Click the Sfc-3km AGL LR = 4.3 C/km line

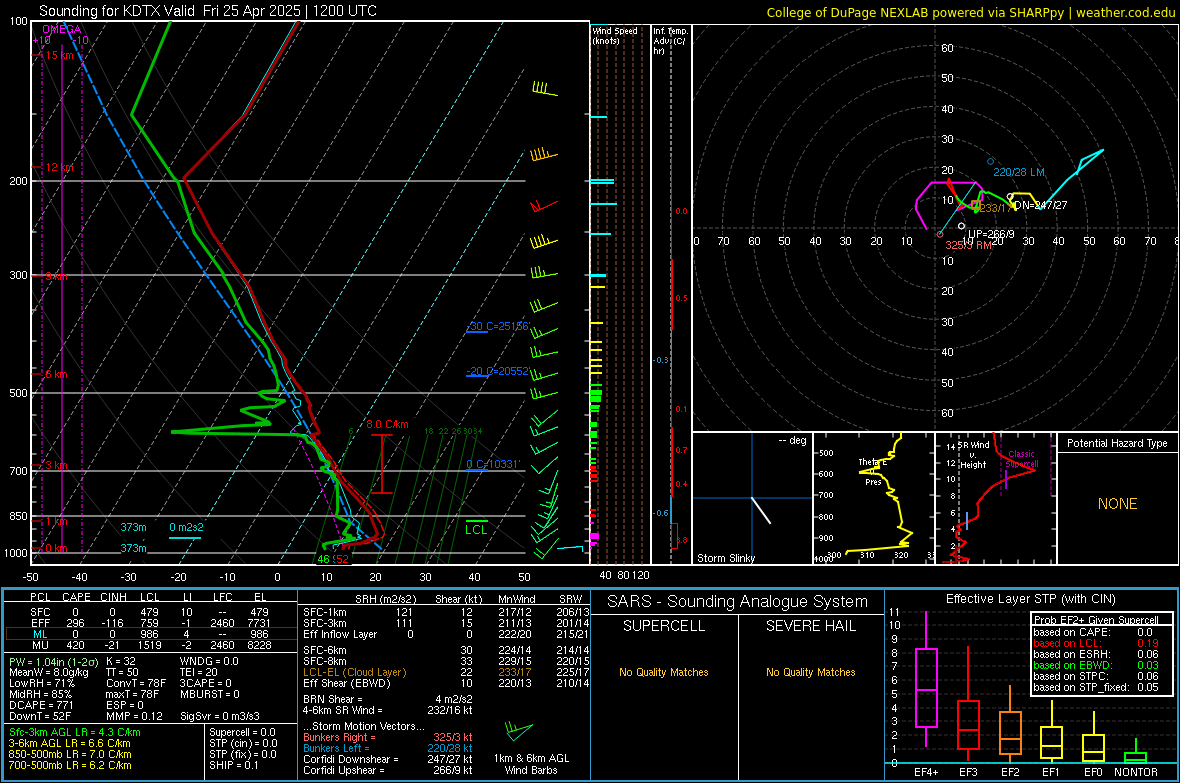click(x=75, y=732)
